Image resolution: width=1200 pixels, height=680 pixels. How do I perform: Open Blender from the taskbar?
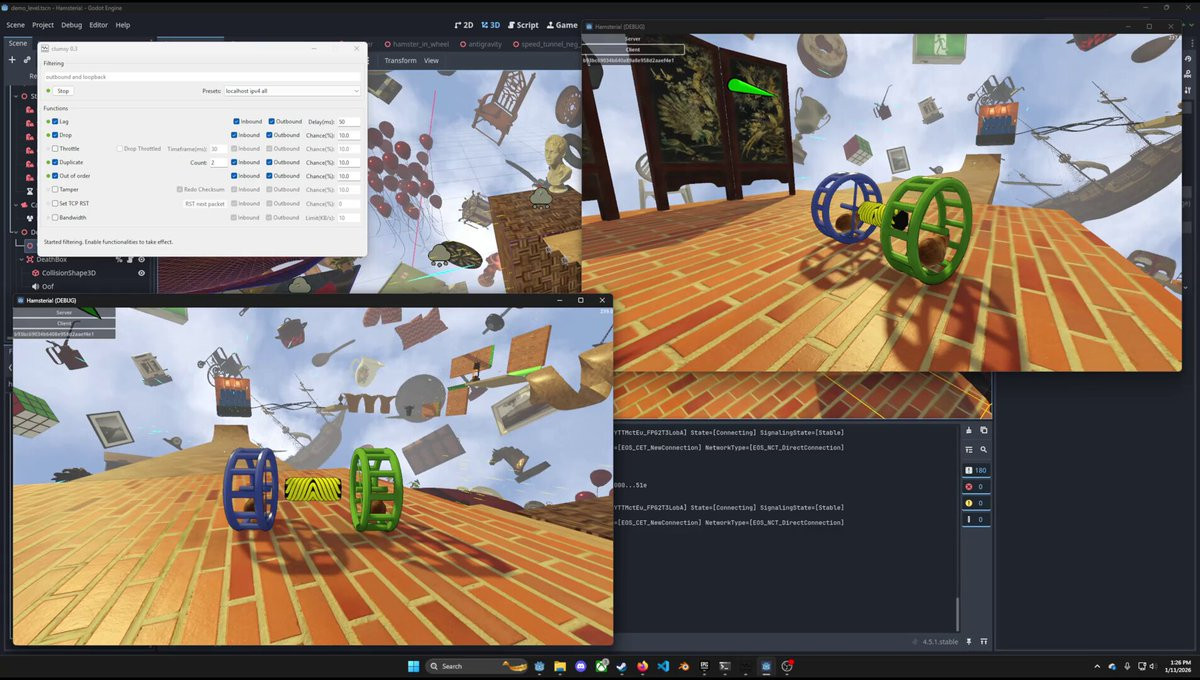tap(684, 666)
